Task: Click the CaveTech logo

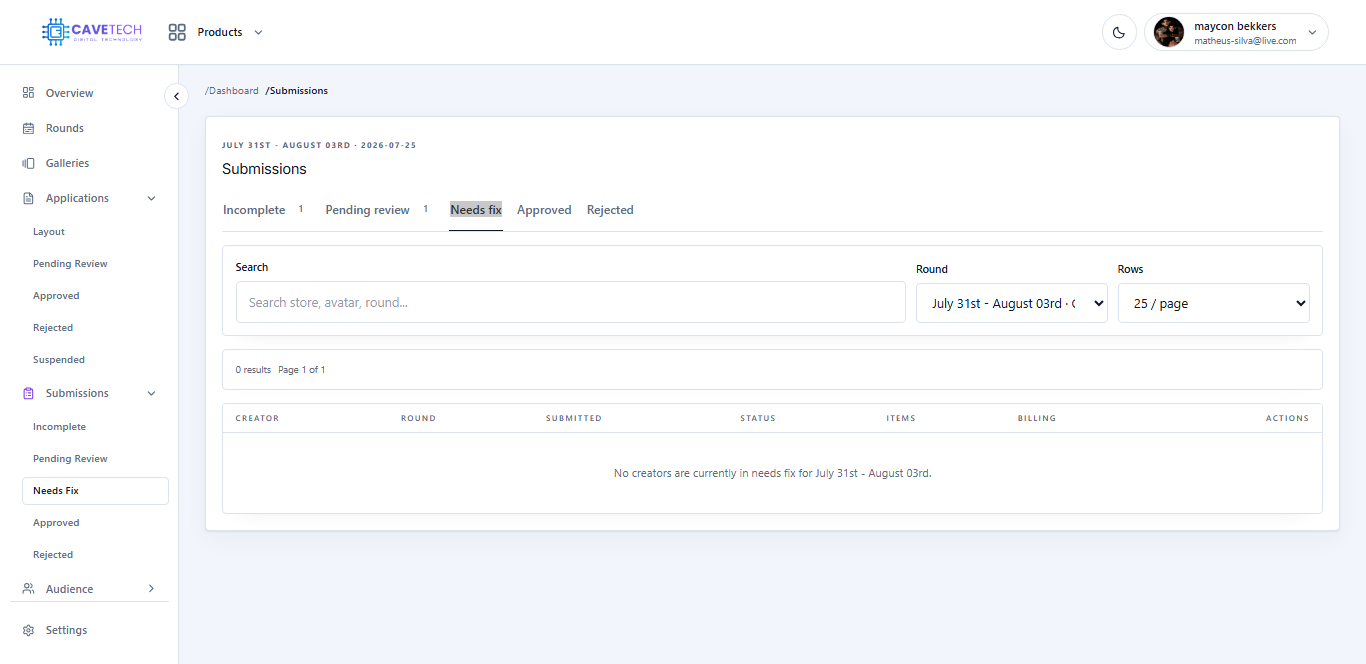Action: (92, 32)
